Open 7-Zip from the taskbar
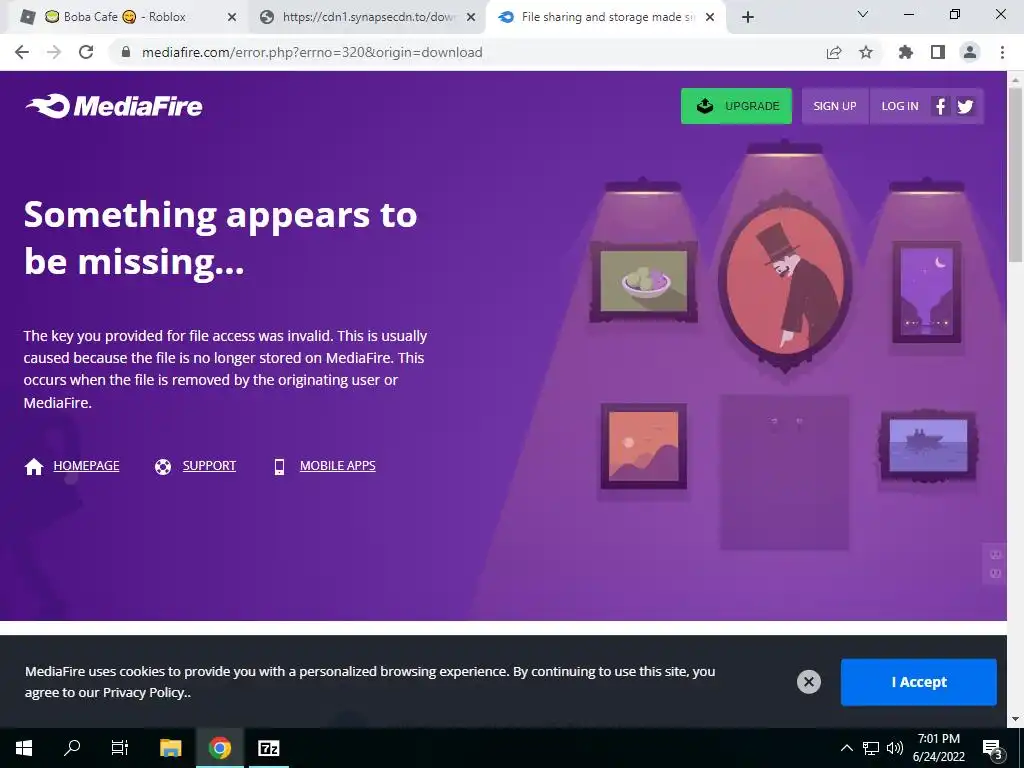The width and height of the screenshot is (1024, 768). pyautogui.click(x=268, y=748)
